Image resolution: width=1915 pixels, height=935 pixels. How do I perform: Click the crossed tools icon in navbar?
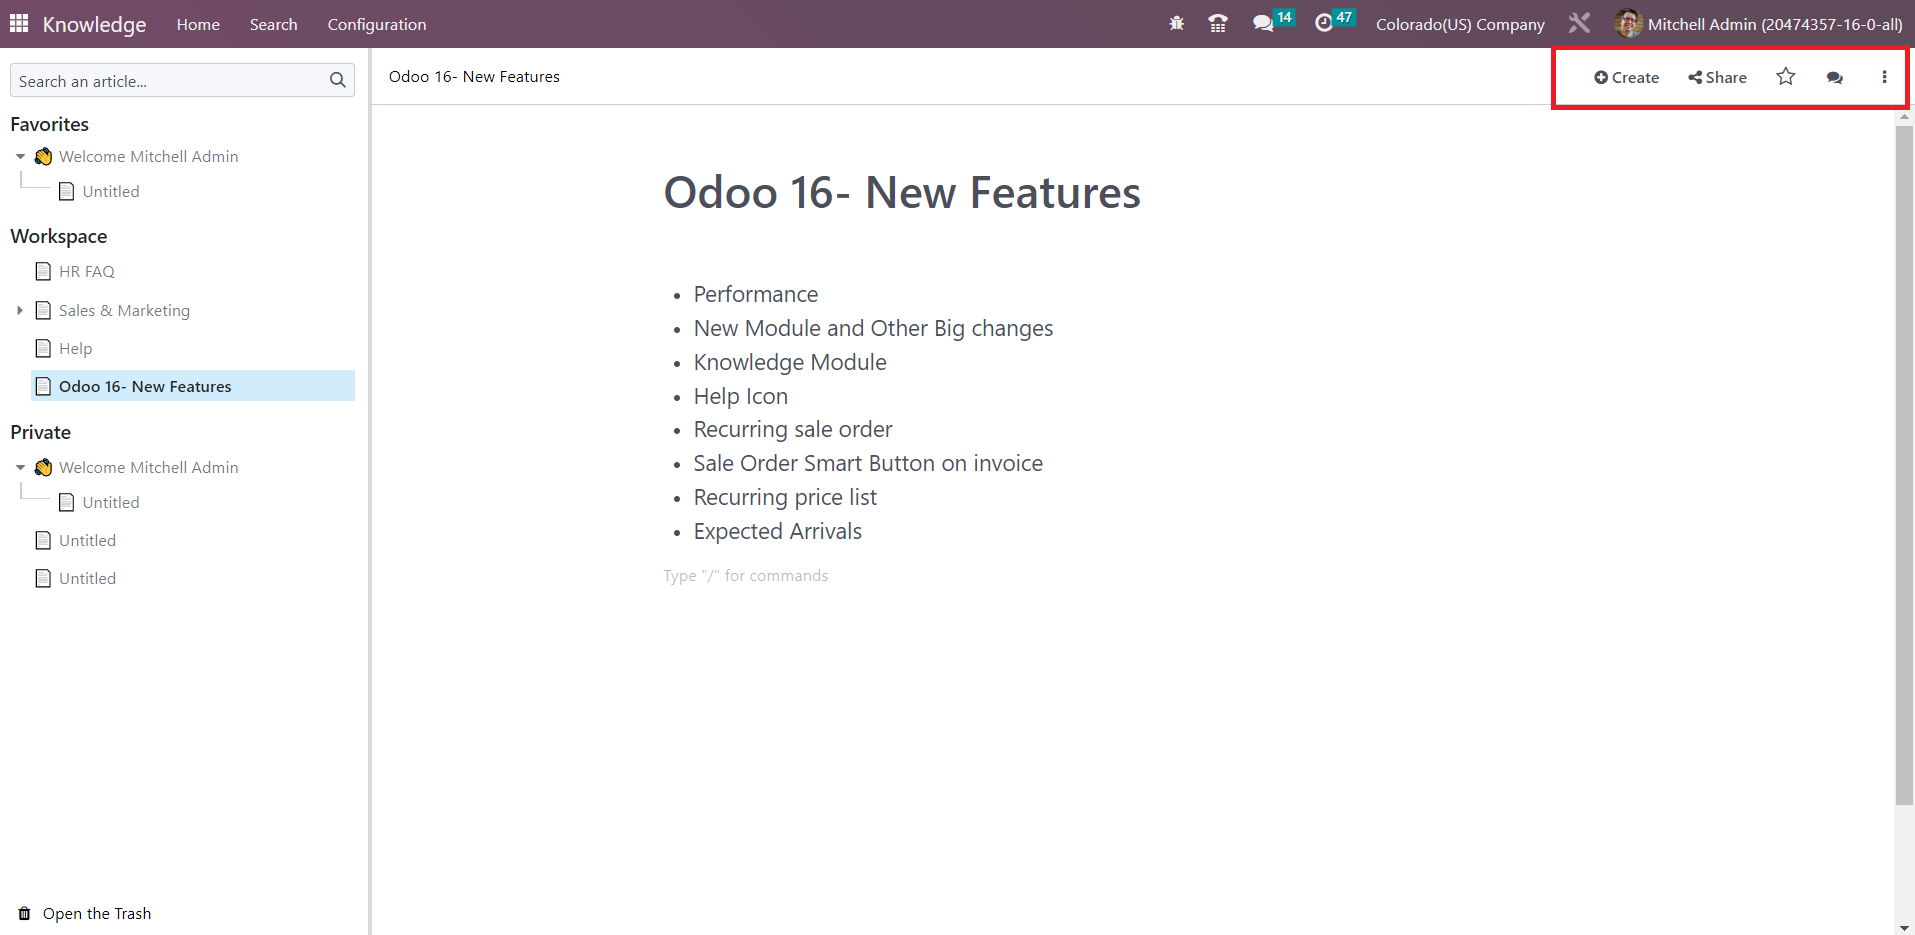pos(1579,23)
